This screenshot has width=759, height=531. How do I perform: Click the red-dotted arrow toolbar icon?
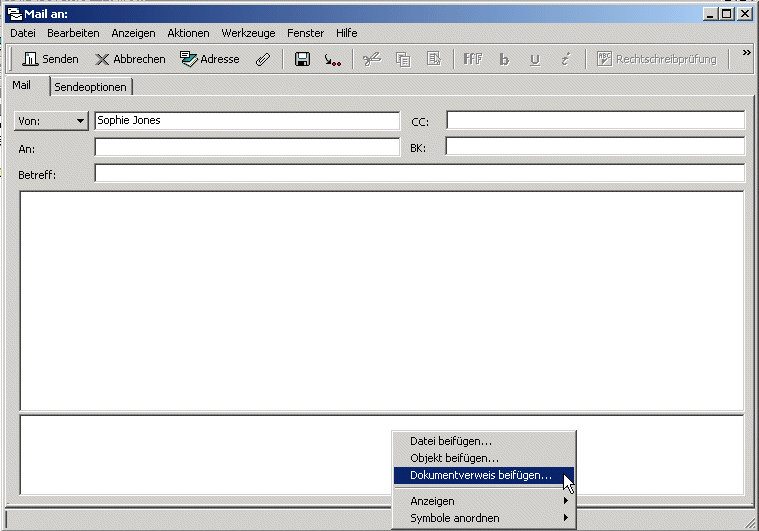coord(333,60)
